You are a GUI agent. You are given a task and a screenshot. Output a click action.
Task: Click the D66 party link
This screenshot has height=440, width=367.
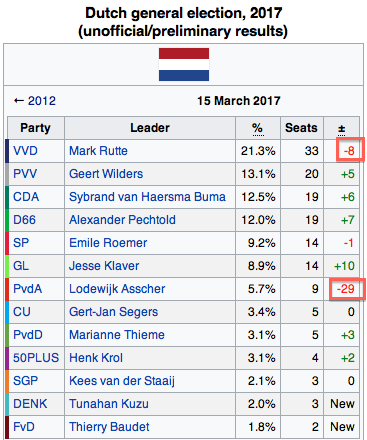point(24,220)
